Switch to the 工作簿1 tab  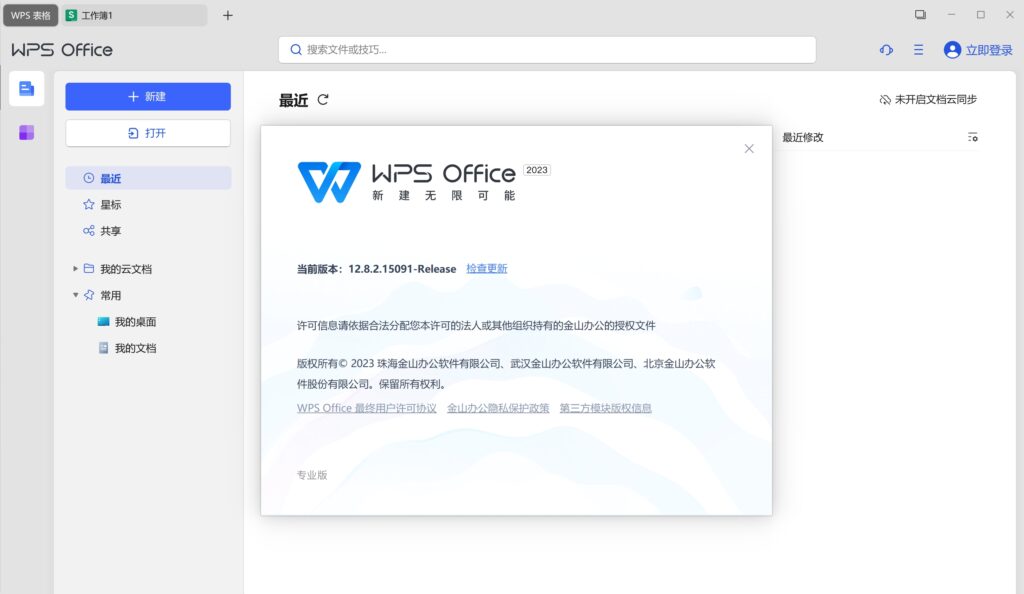tap(135, 15)
